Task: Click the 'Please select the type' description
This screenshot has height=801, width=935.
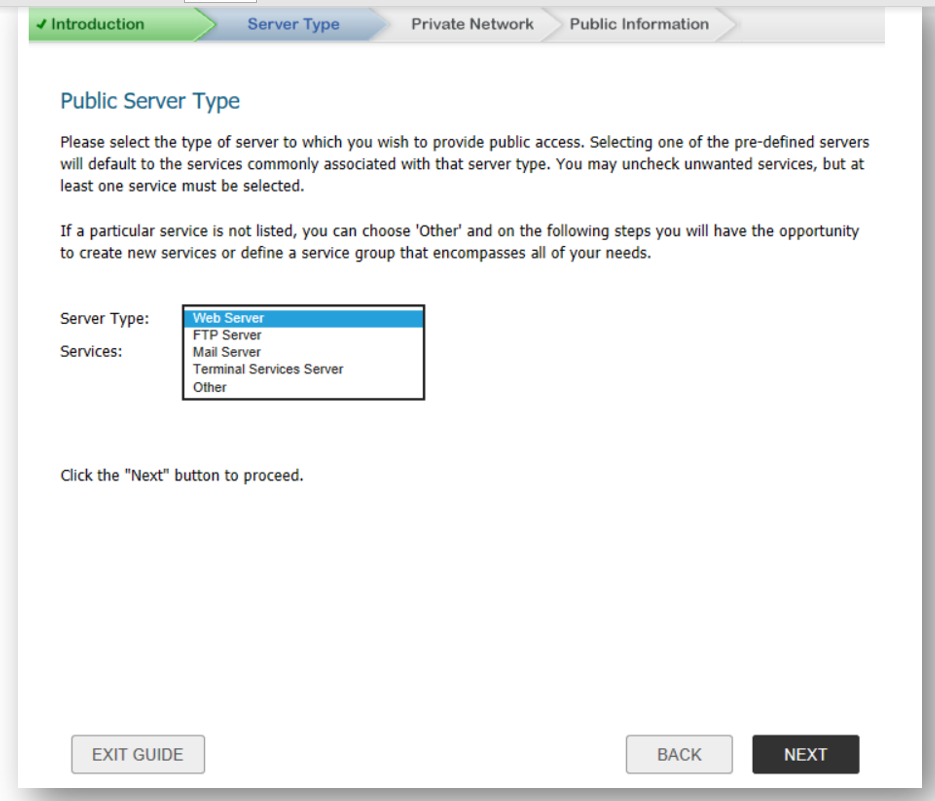Action: coord(464,164)
